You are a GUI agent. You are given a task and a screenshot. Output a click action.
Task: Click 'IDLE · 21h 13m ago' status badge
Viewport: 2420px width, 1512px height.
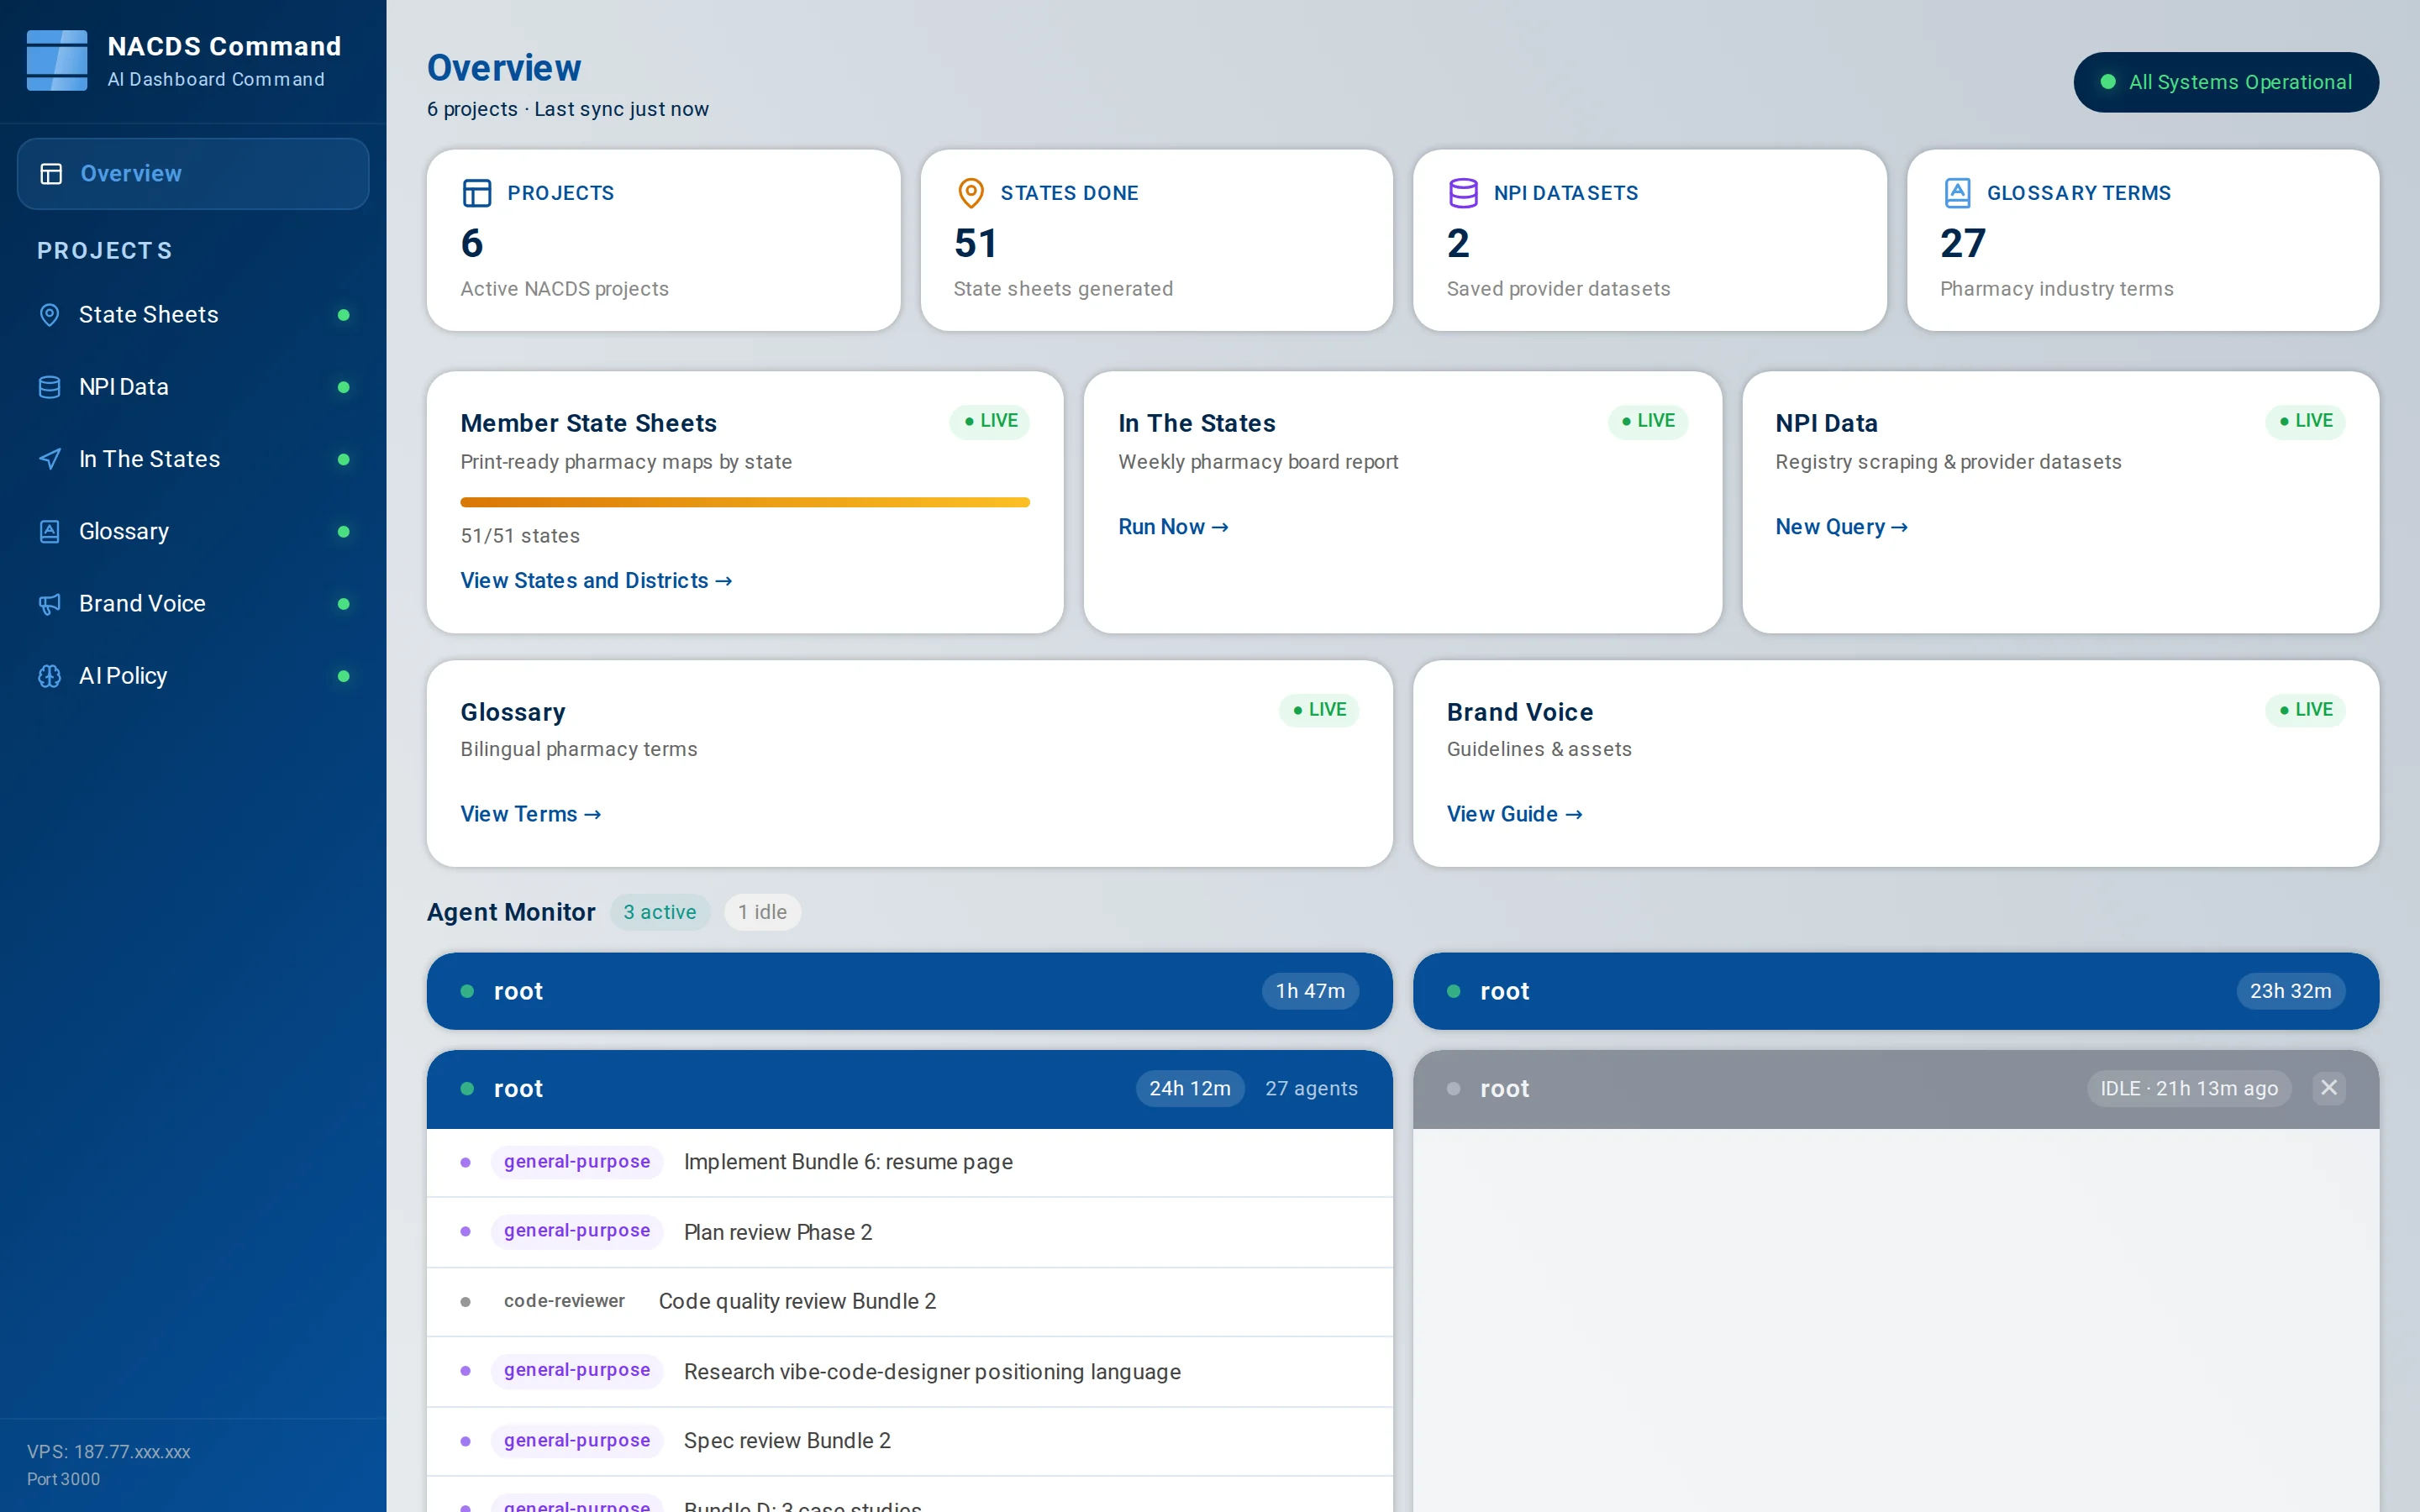tap(2189, 1088)
